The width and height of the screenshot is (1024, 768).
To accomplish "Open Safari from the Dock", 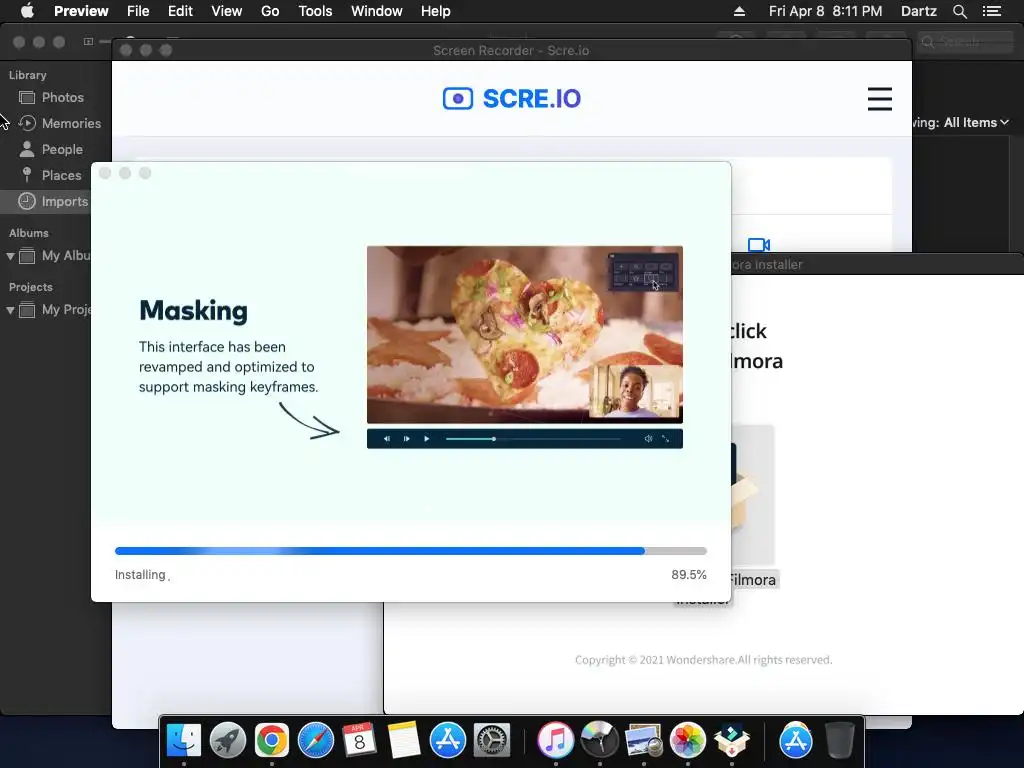I will coord(315,740).
